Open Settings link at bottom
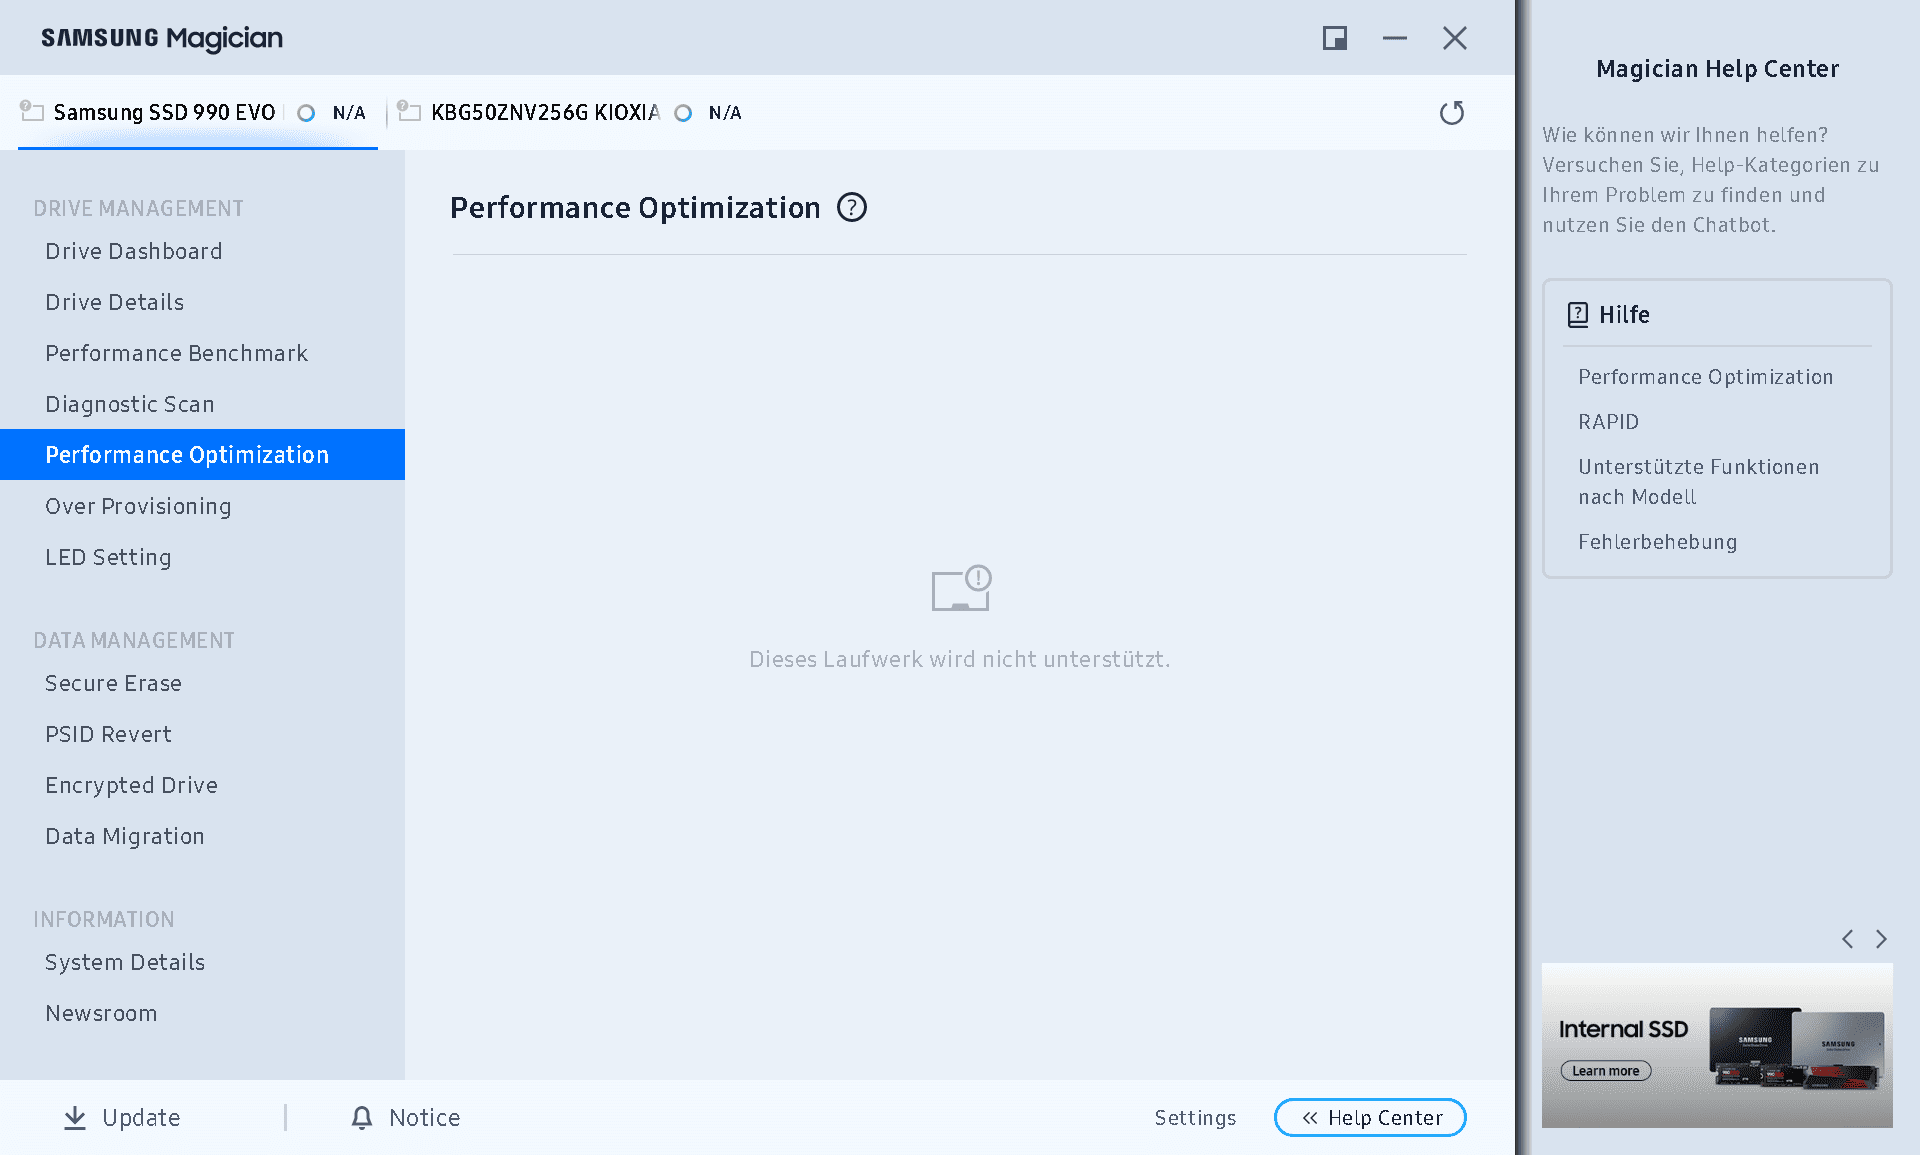 coord(1195,1118)
